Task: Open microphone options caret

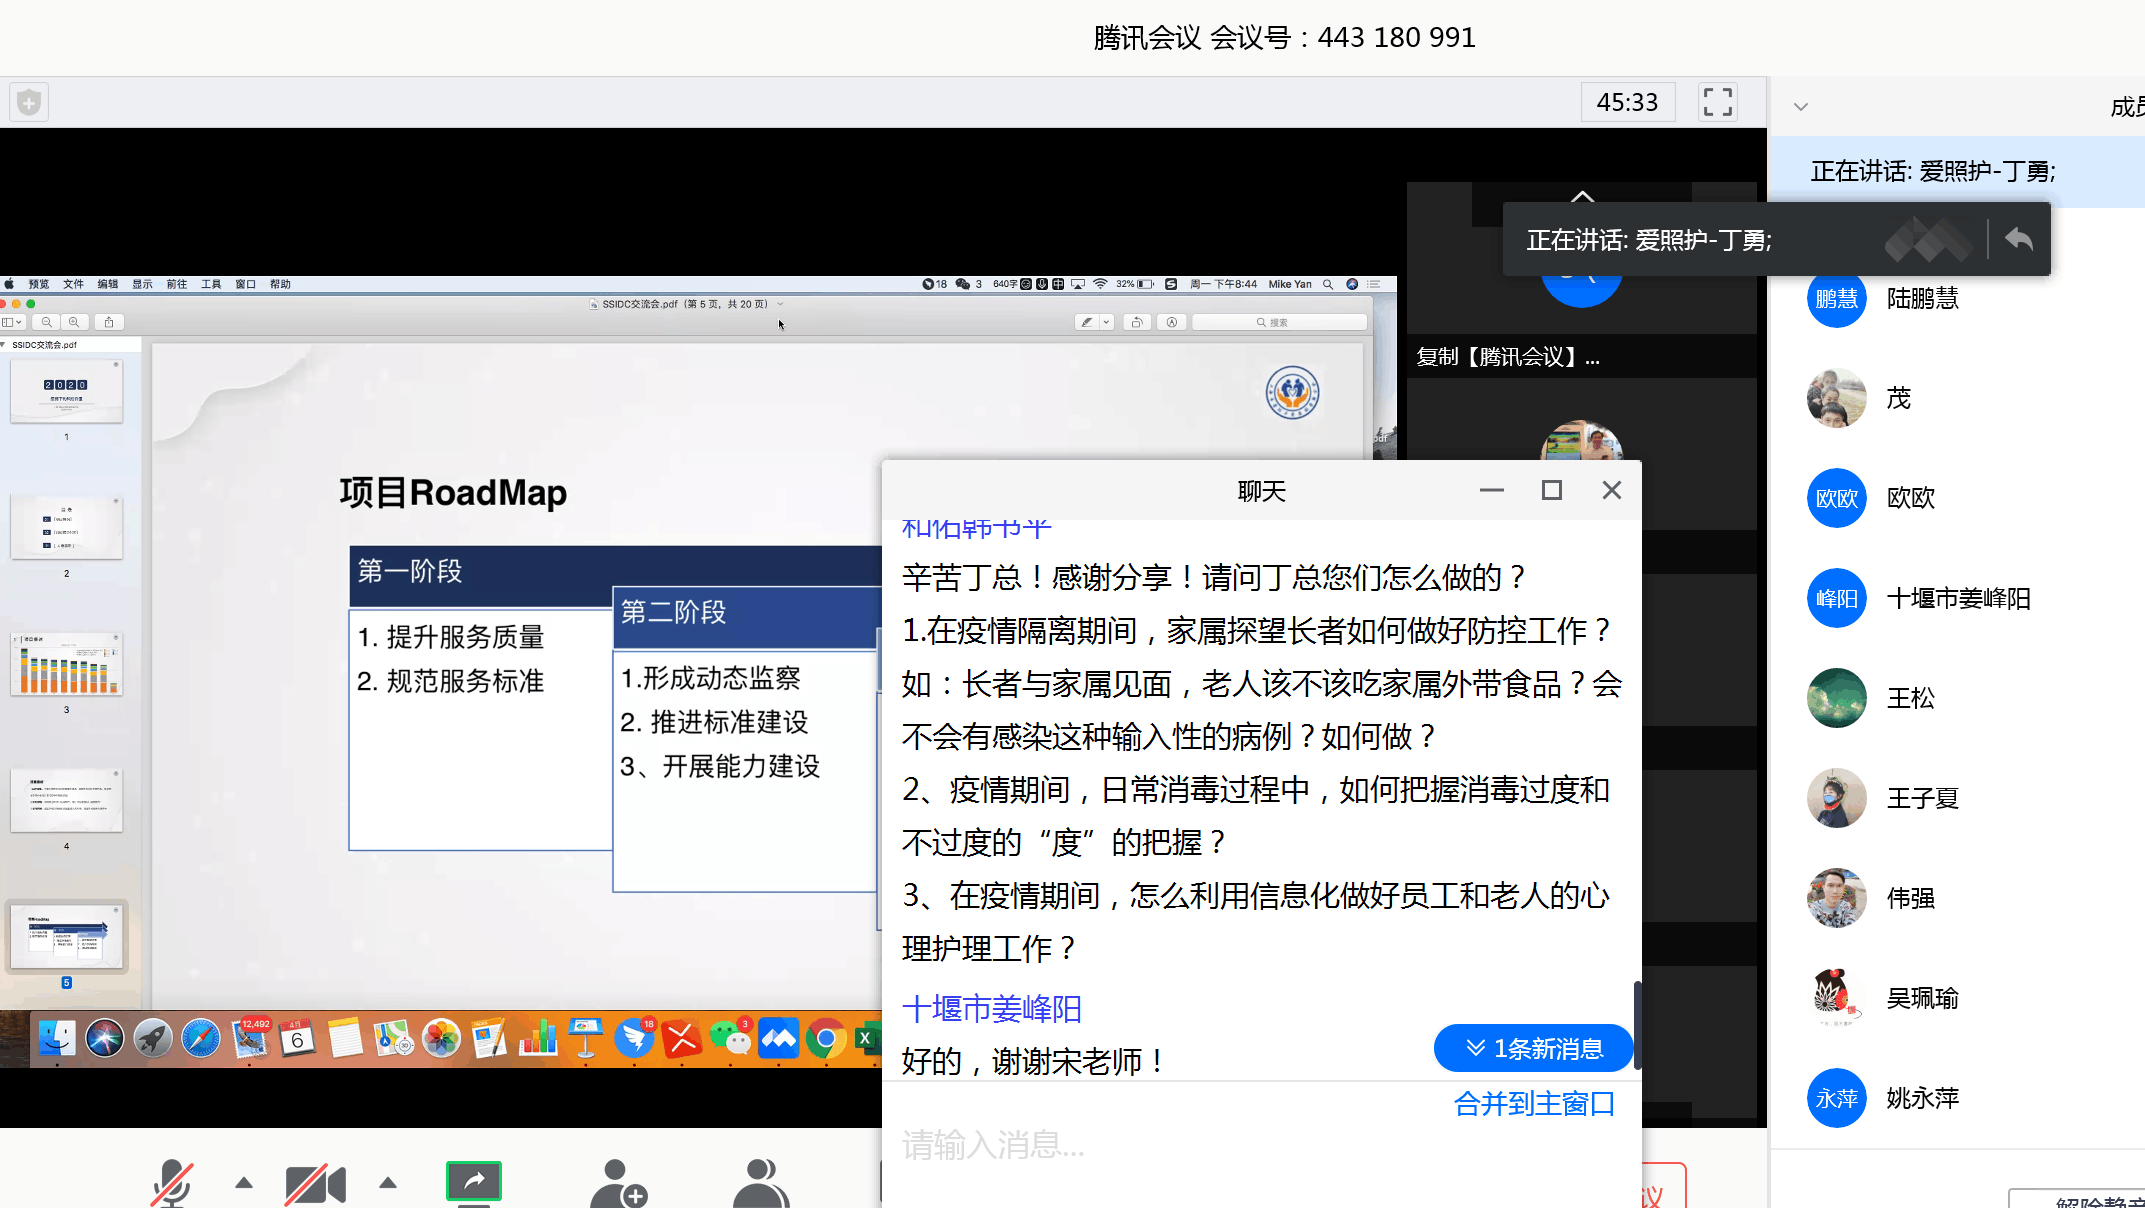Action: click(x=243, y=1183)
